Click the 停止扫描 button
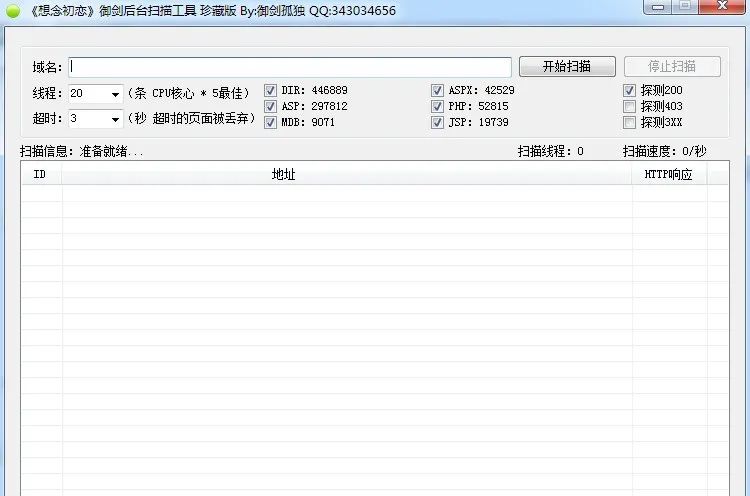Screen dimensions: 750x496 (672, 67)
